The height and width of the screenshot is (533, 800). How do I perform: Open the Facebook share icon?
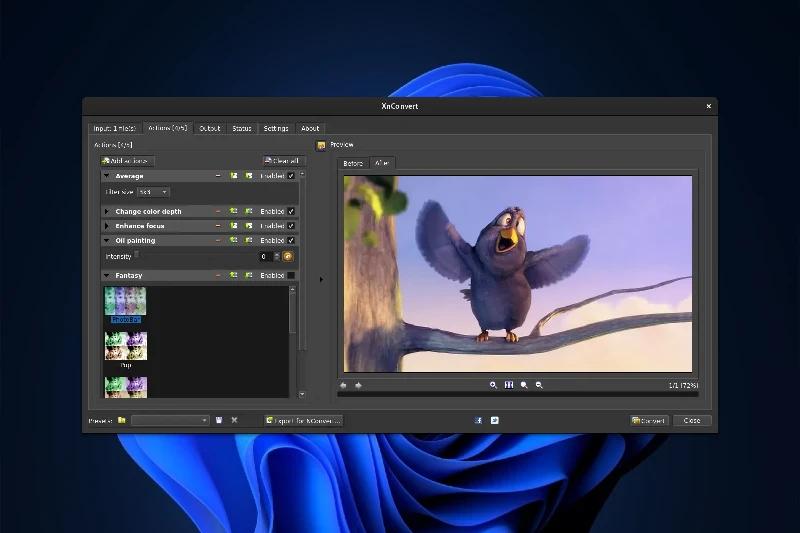tap(478, 420)
